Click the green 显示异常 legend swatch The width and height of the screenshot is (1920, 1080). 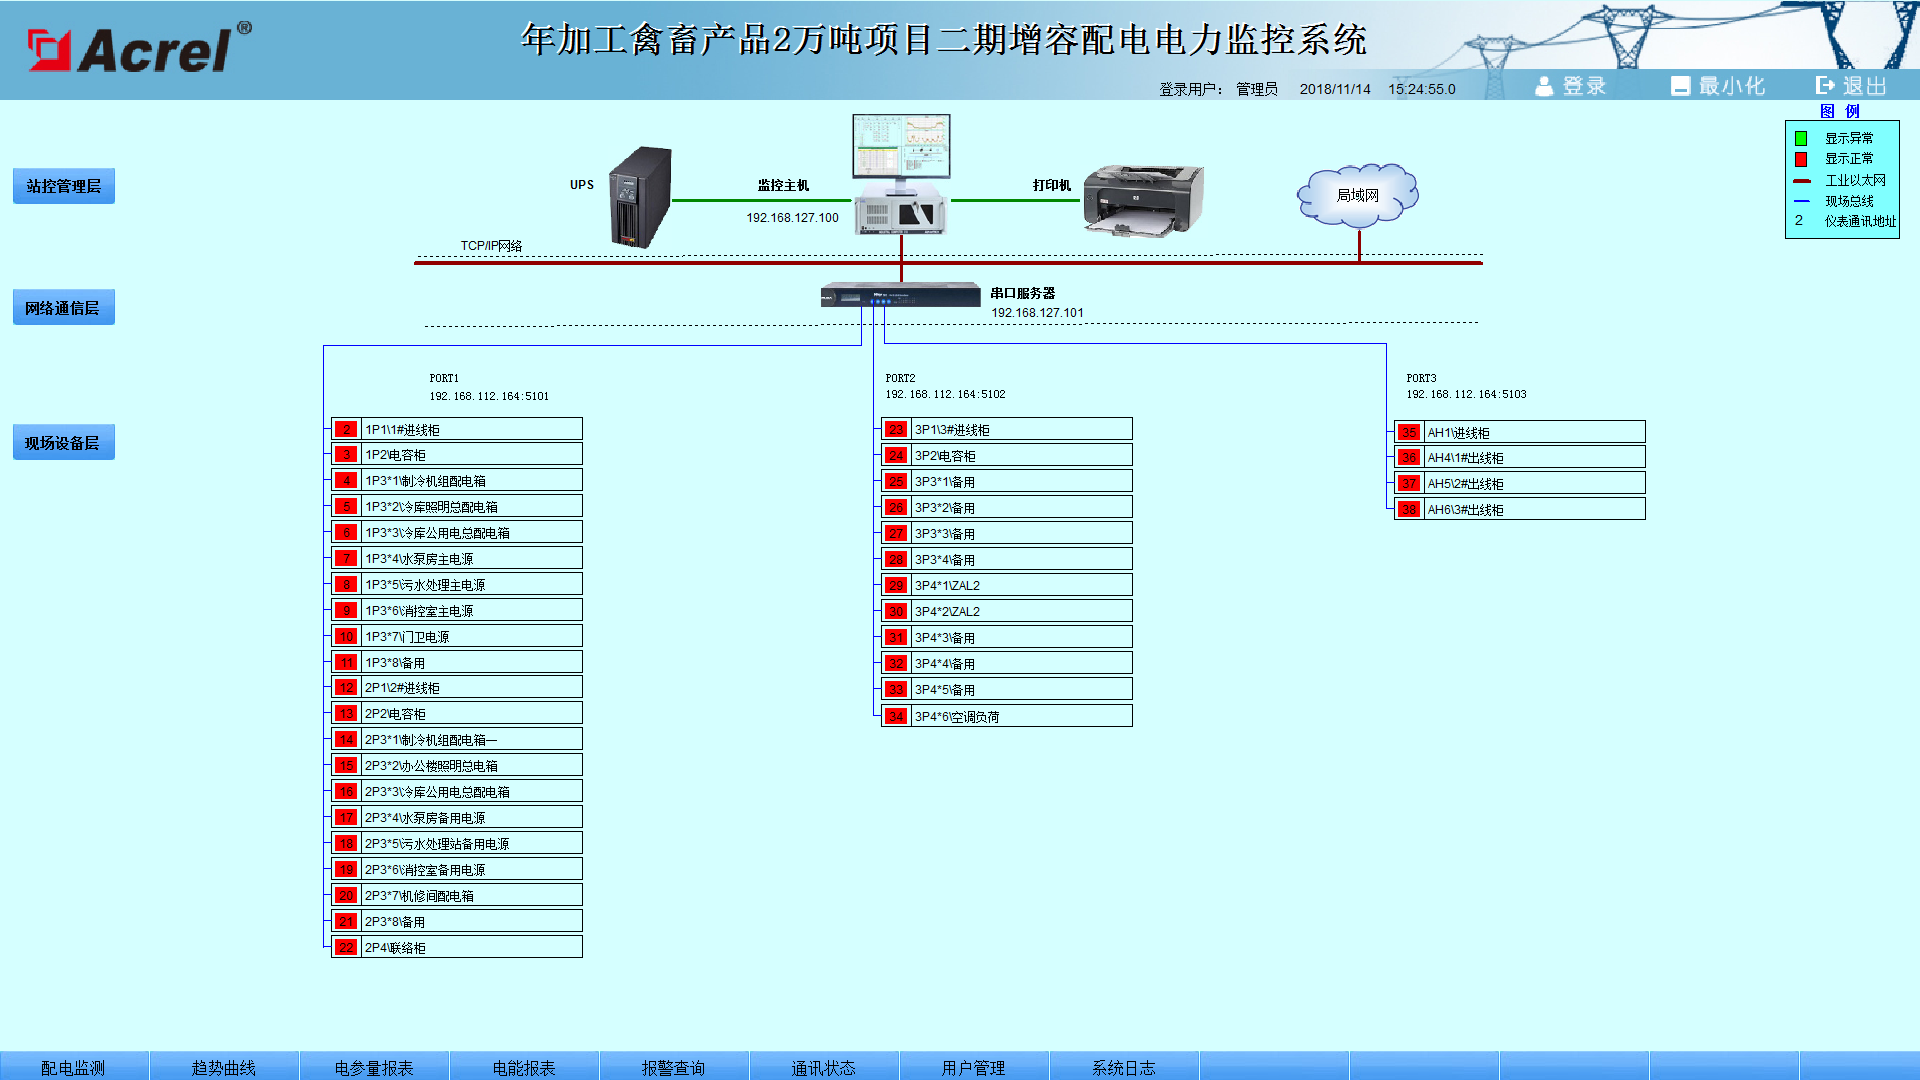click(1801, 138)
